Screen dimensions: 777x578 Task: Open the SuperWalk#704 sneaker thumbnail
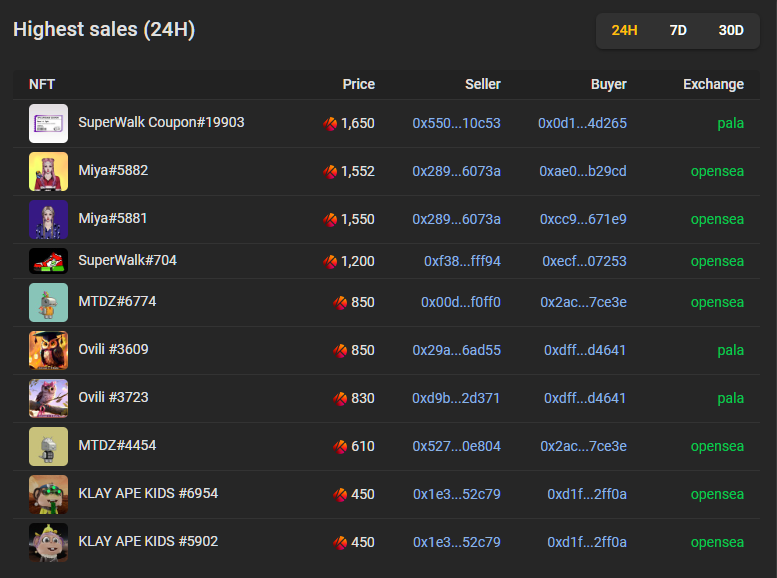(x=48, y=261)
